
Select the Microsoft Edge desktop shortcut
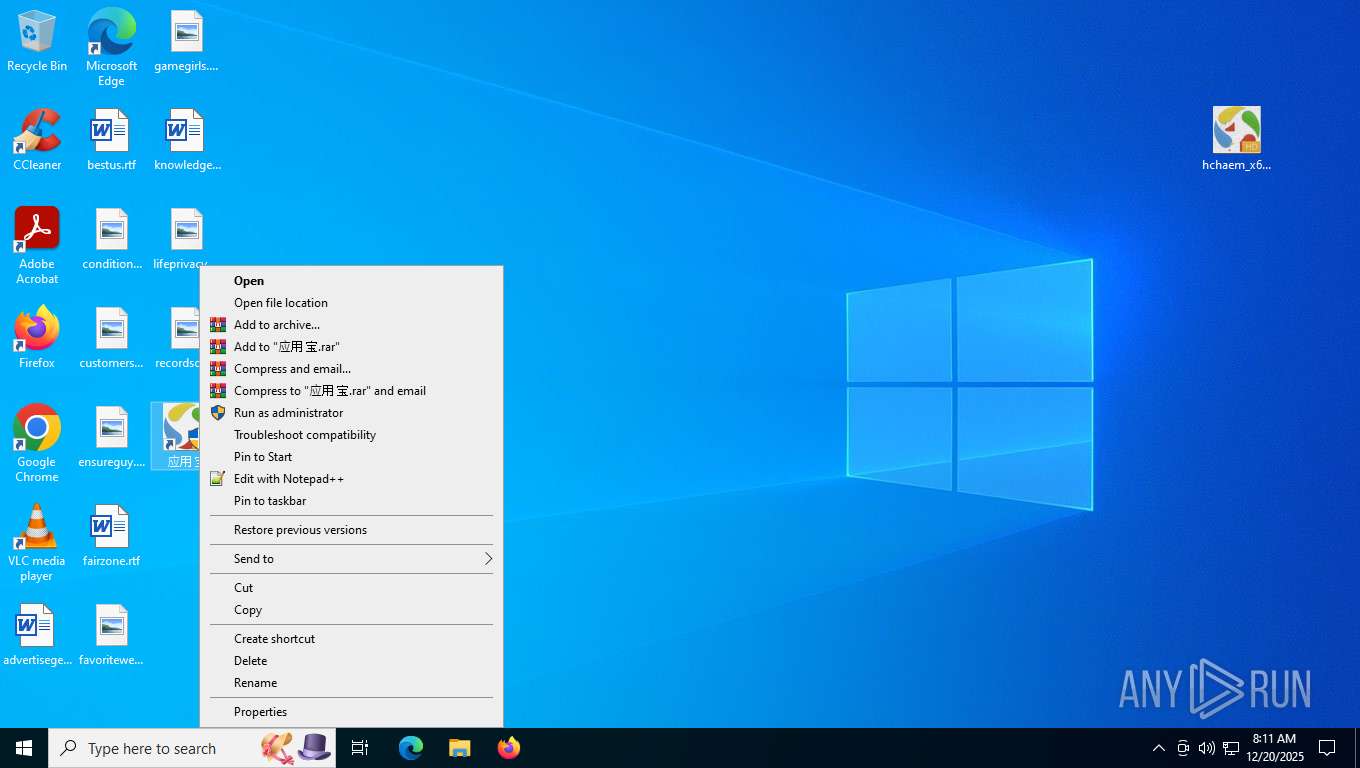click(x=111, y=47)
